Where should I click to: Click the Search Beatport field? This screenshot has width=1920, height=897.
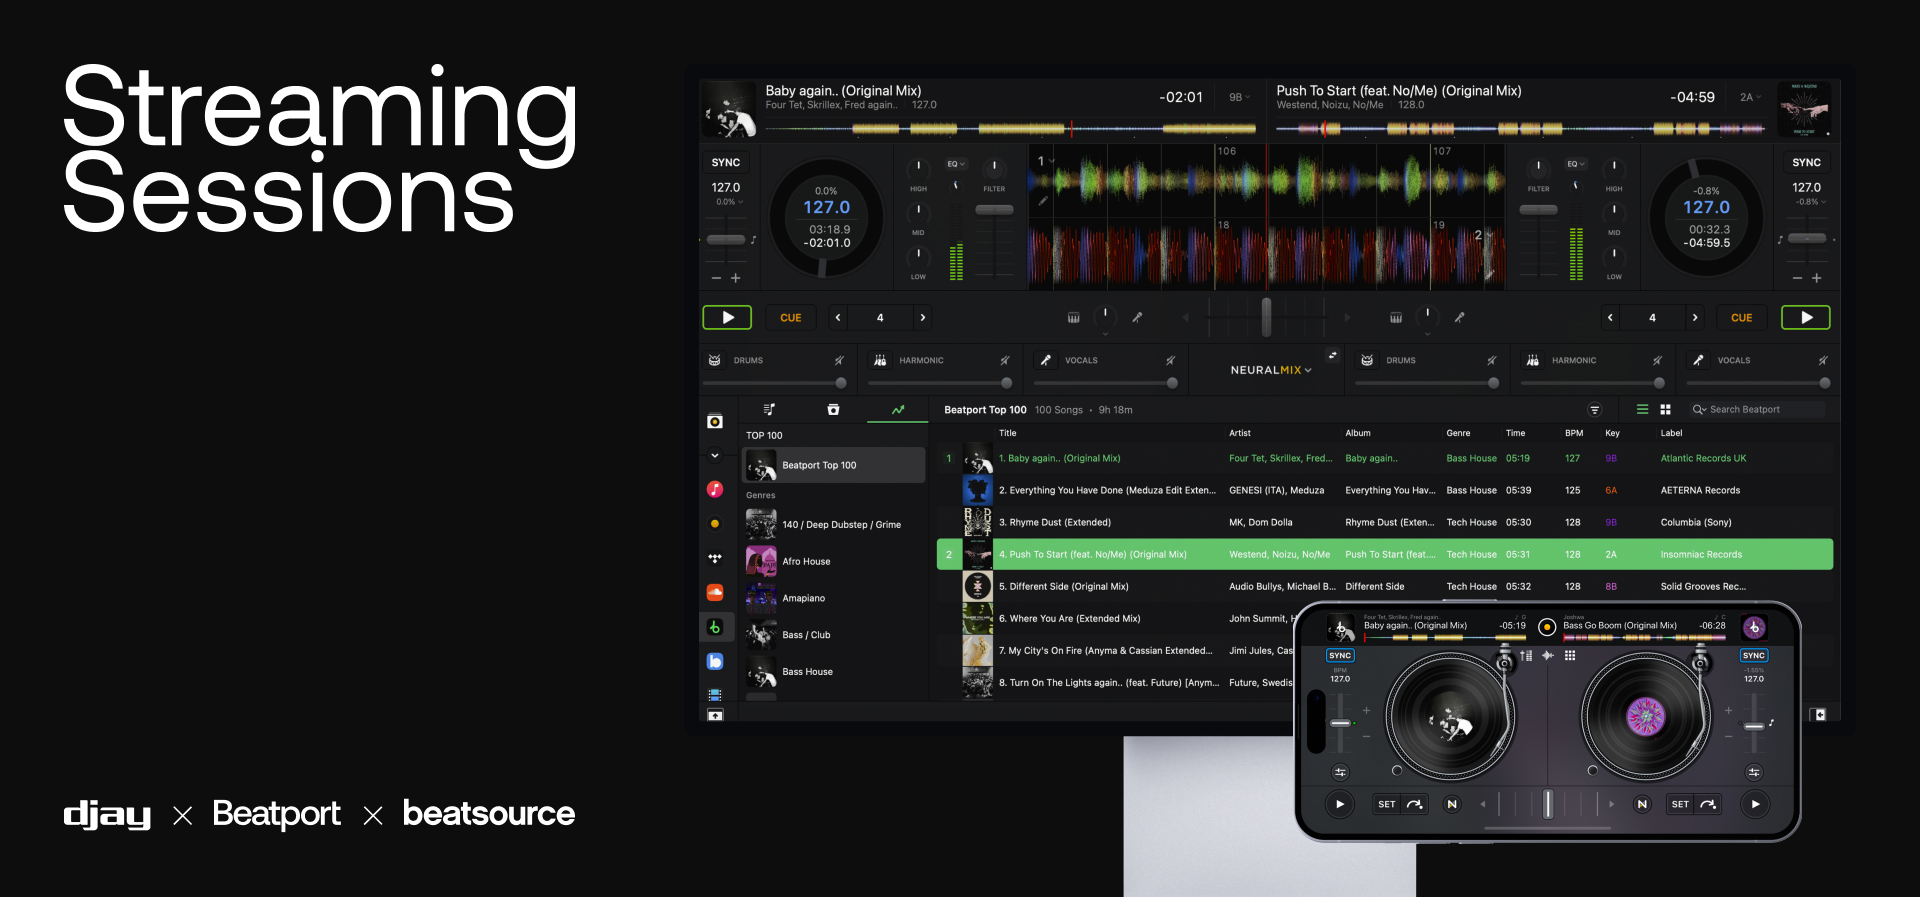1757,410
